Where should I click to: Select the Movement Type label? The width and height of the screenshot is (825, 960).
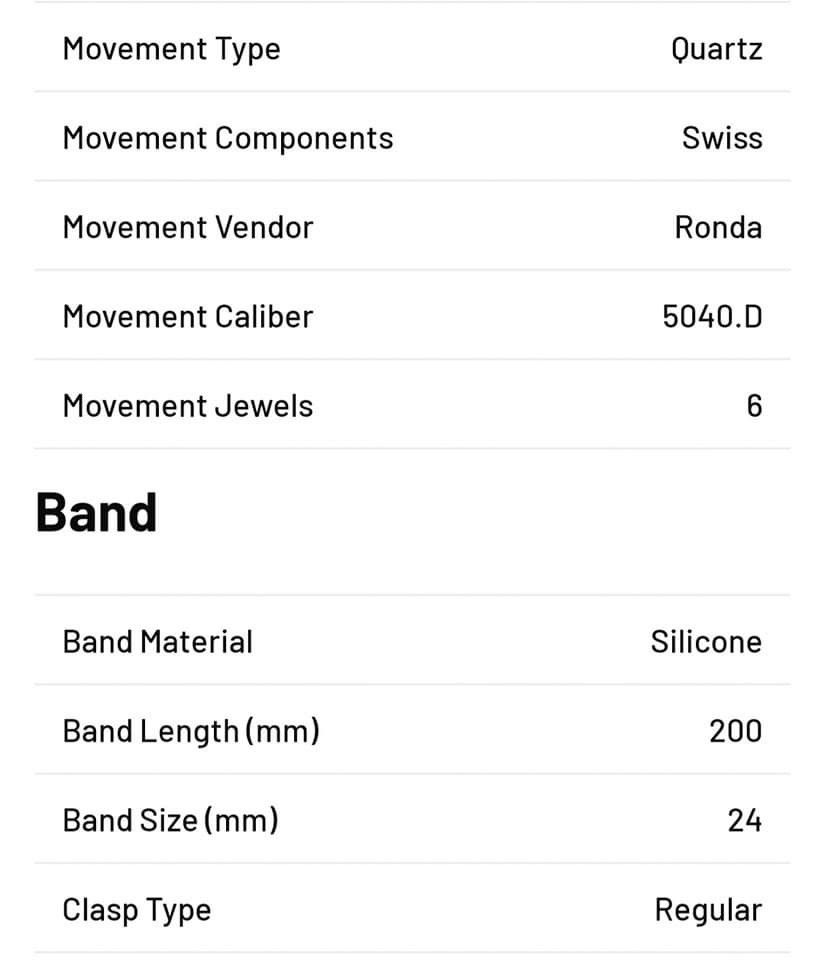(171, 50)
